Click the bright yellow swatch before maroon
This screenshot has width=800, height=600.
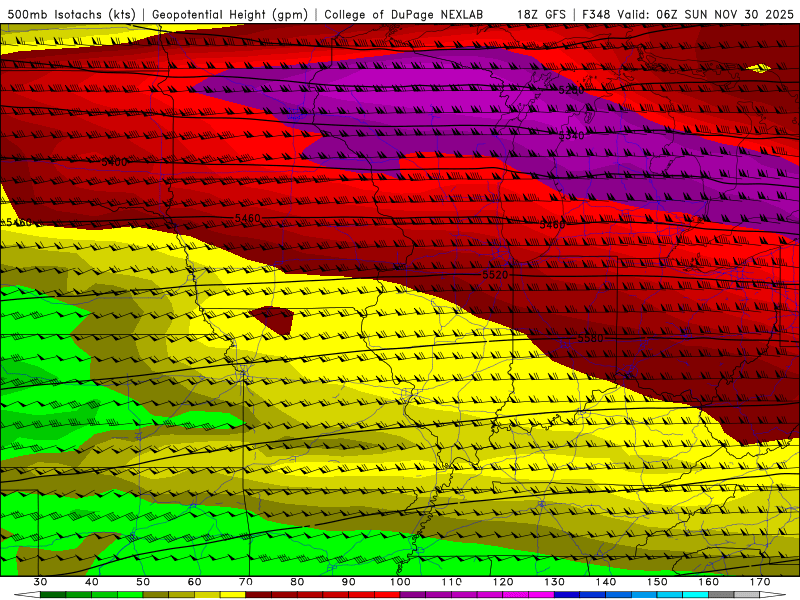(x=233, y=595)
